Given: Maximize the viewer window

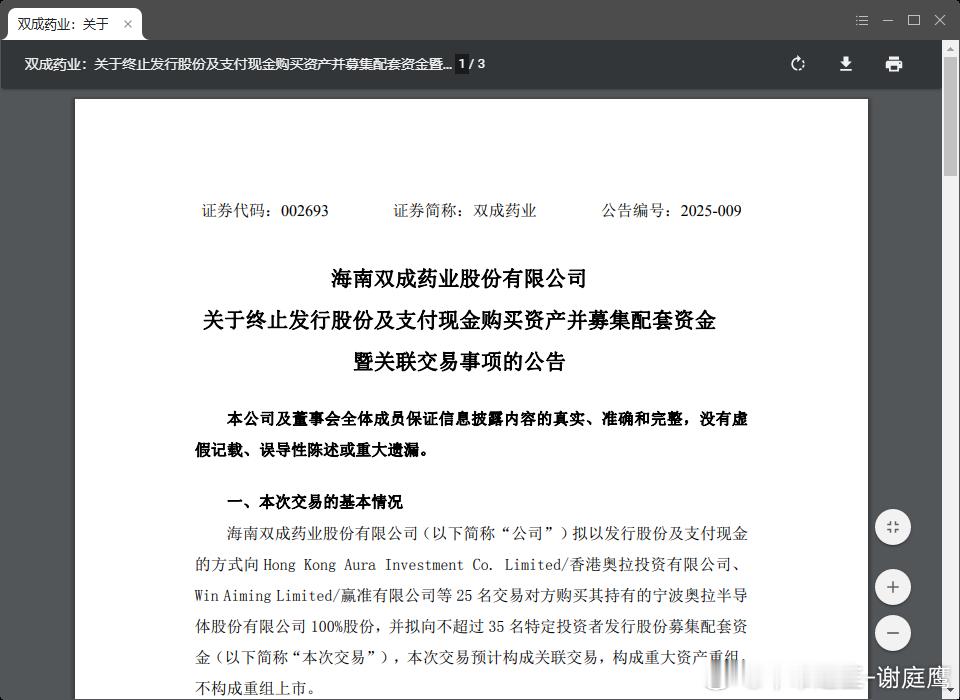Looking at the screenshot, I should (x=914, y=20).
